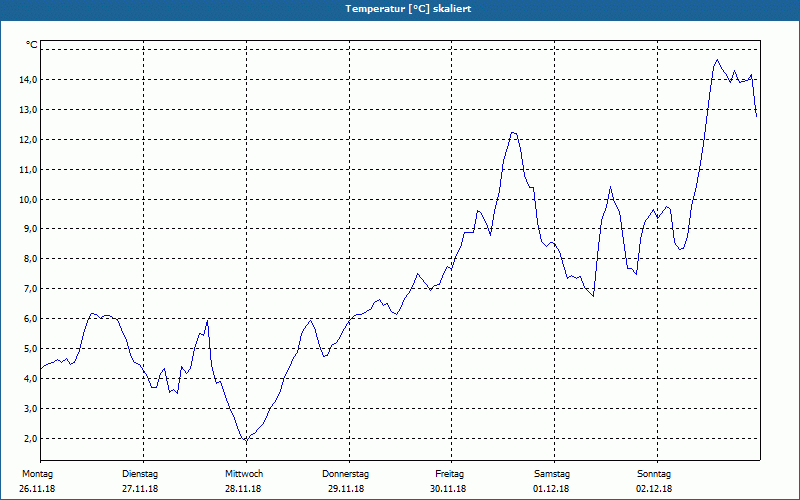The width and height of the screenshot is (800, 500).
Task: Click the Mittwoch day label
Action: click(x=244, y=474)
